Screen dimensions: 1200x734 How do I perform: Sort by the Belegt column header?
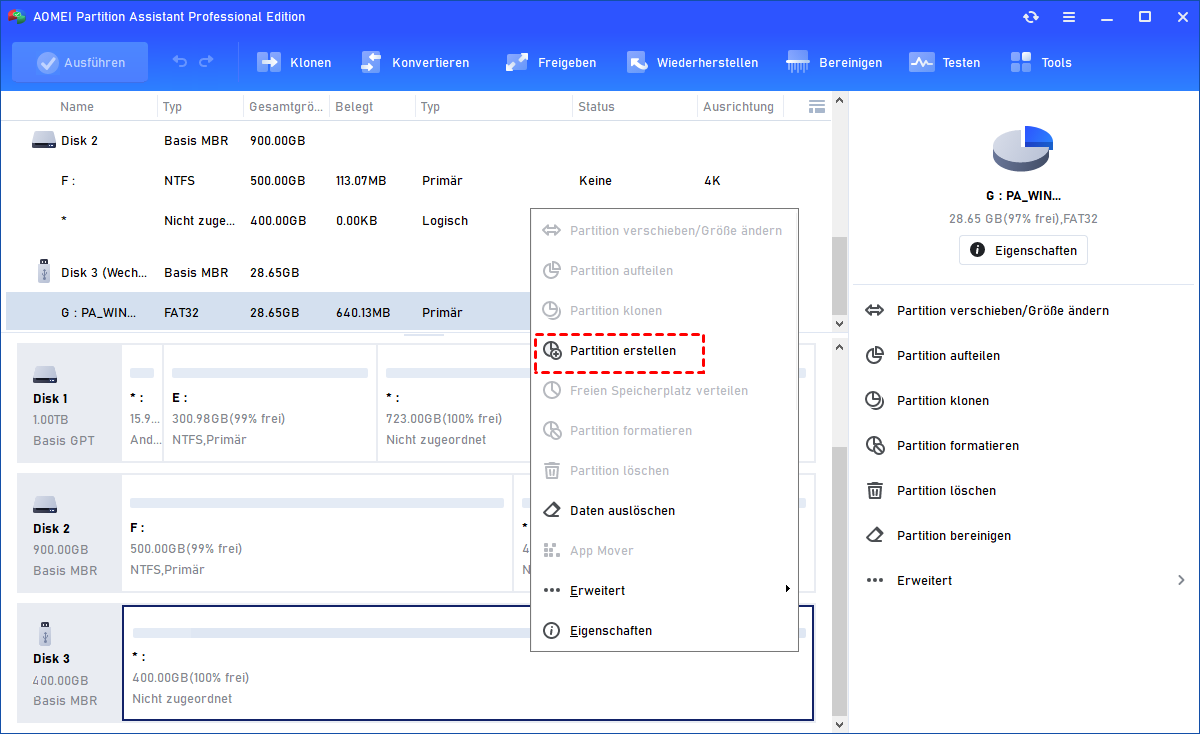pyautogui.click(x=353, y=106)
